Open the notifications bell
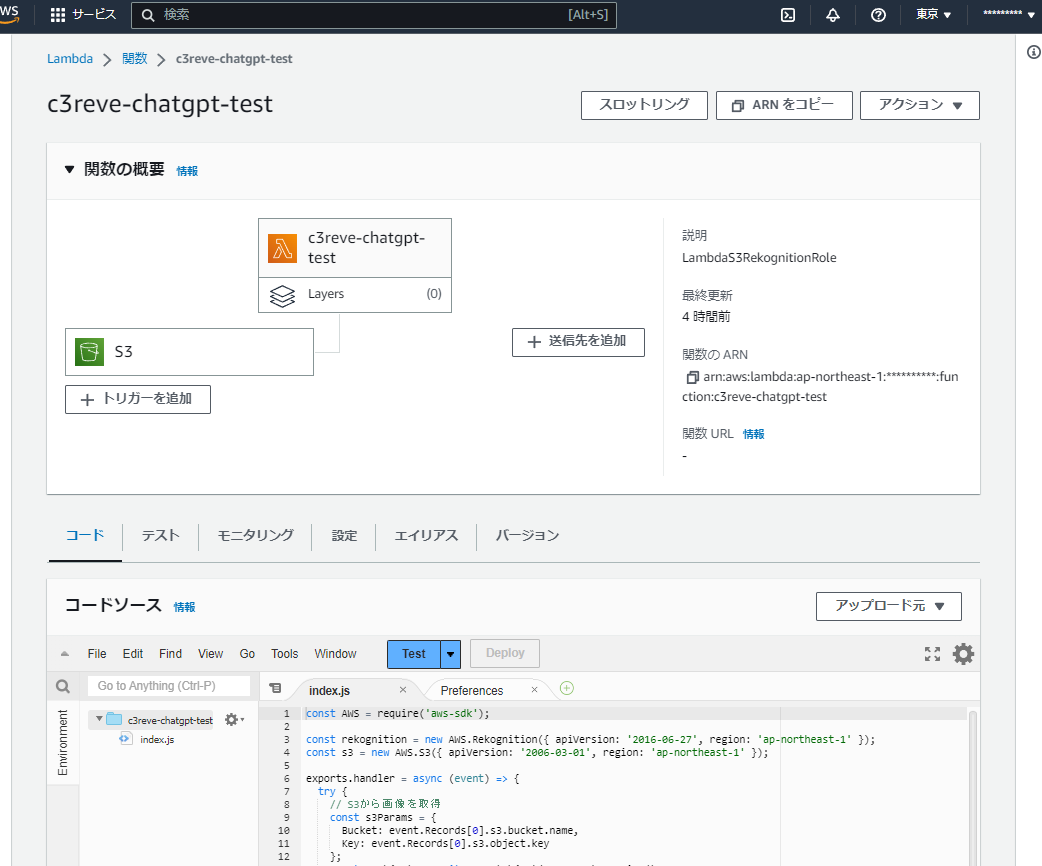 pyautogui.click(x=833, y=15)
